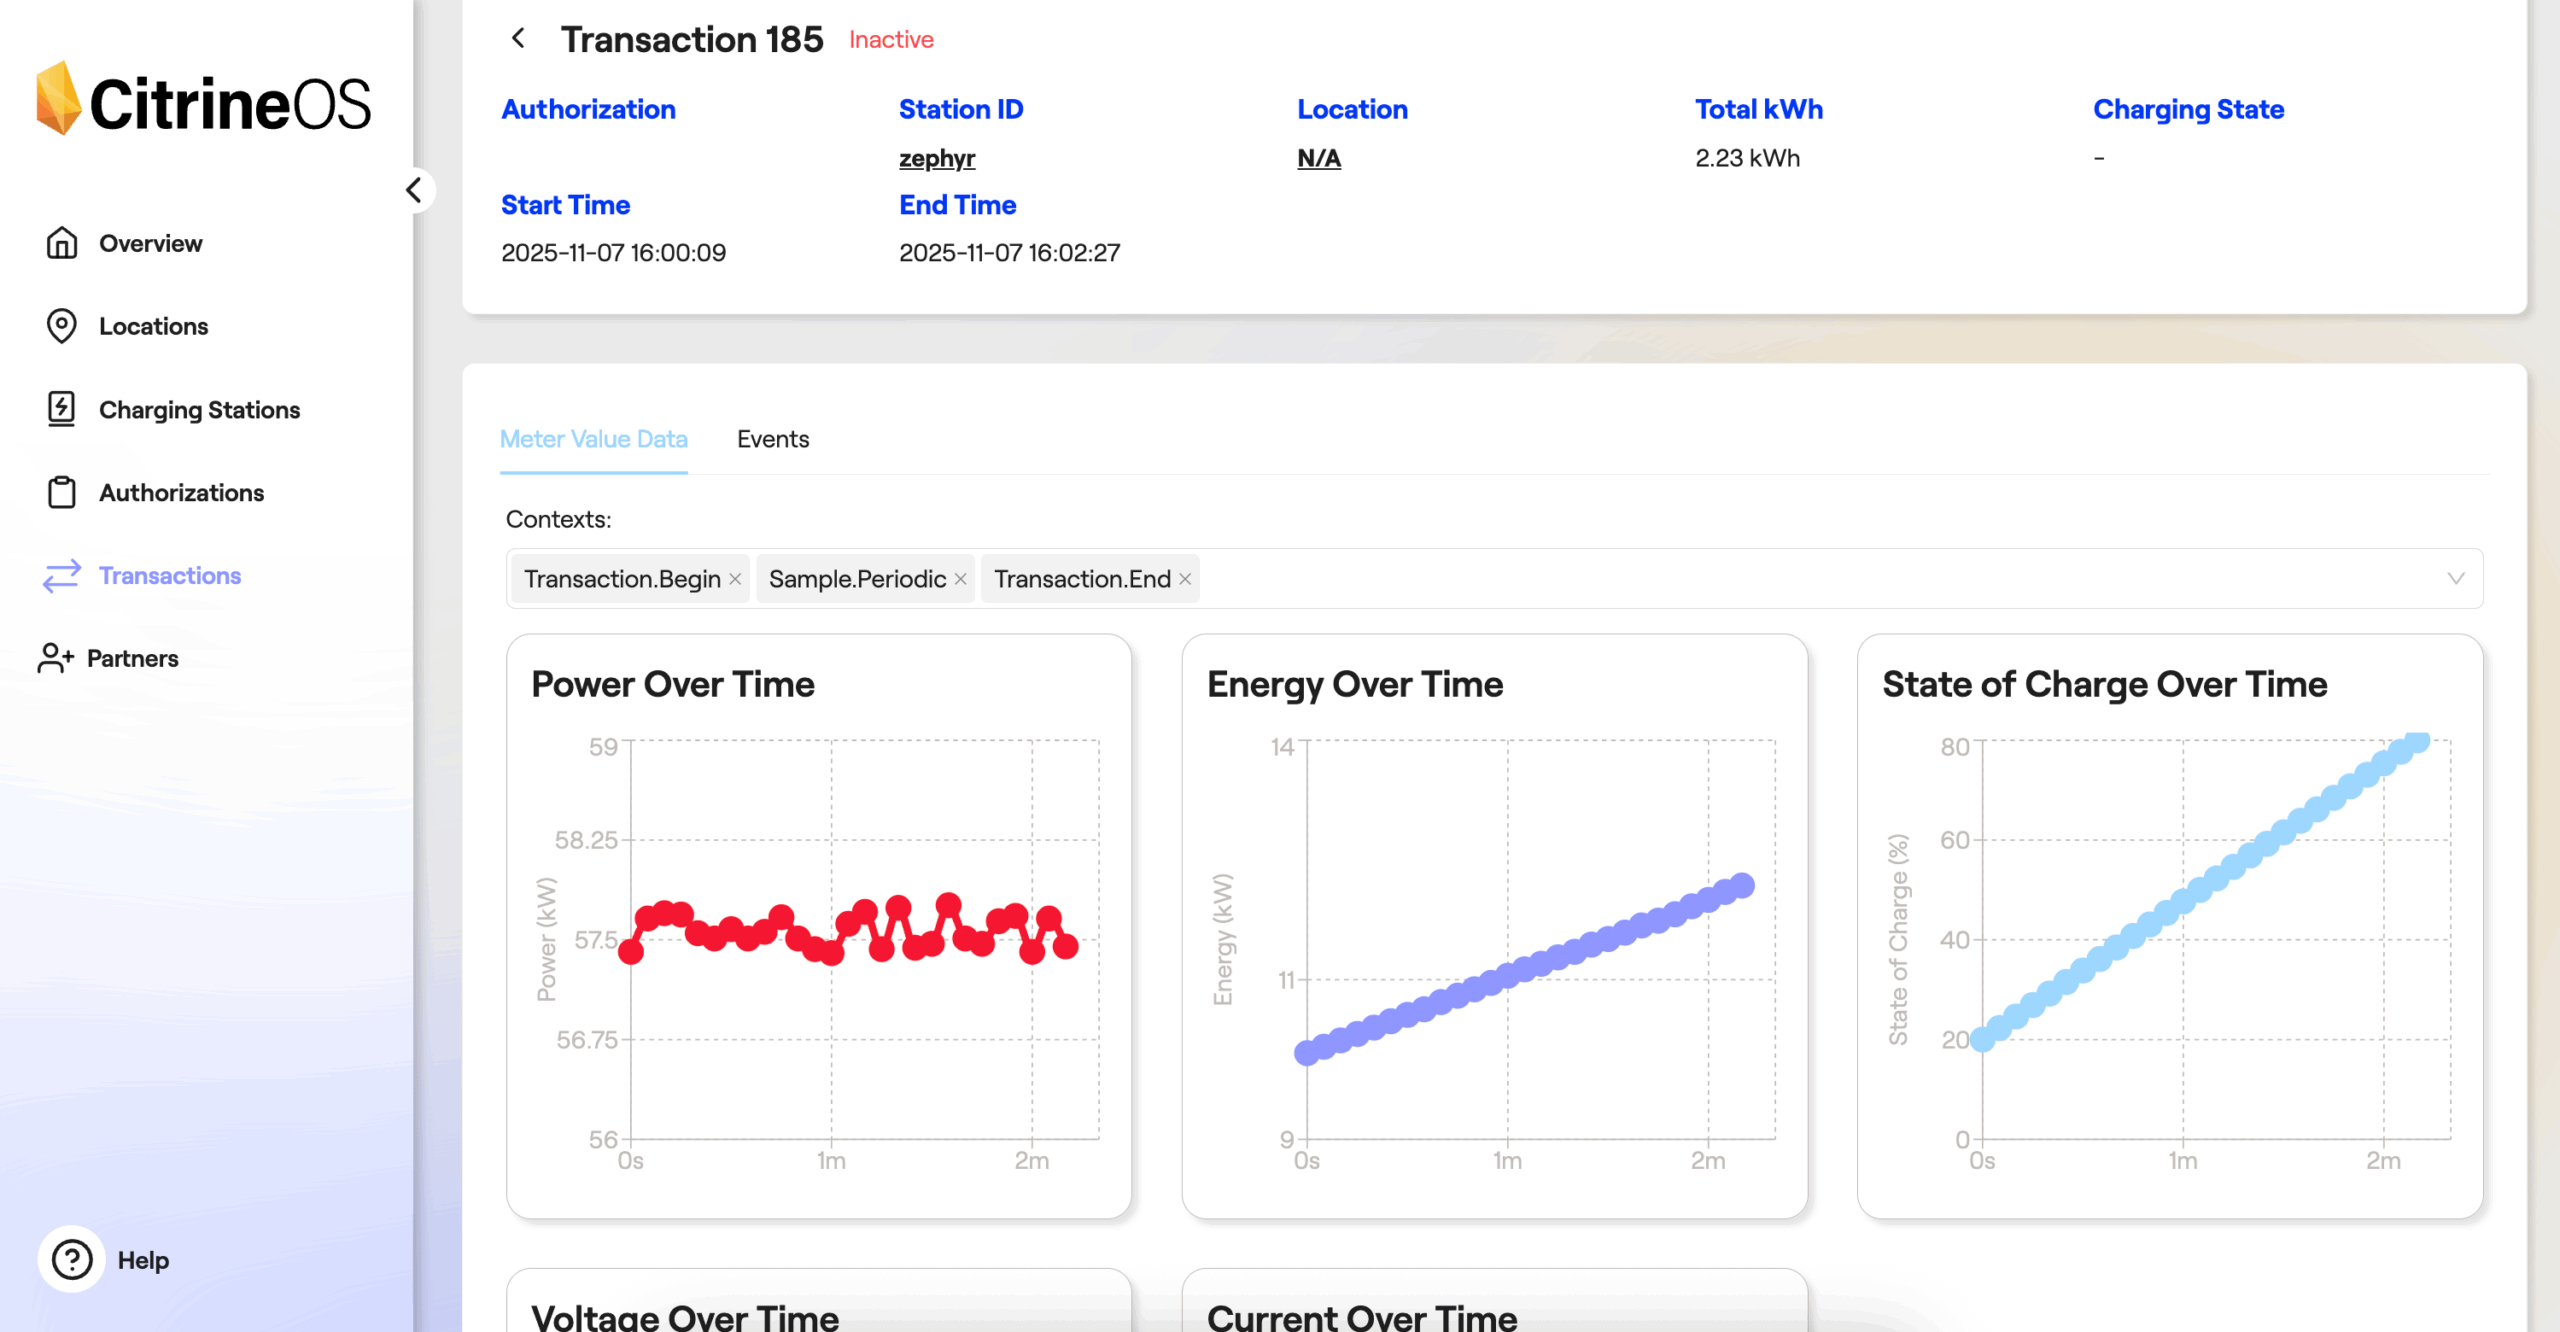Screen dimensions: 2560x1332
Task: Remove the Sample.Periodic context tag
Action: point(960,579)
